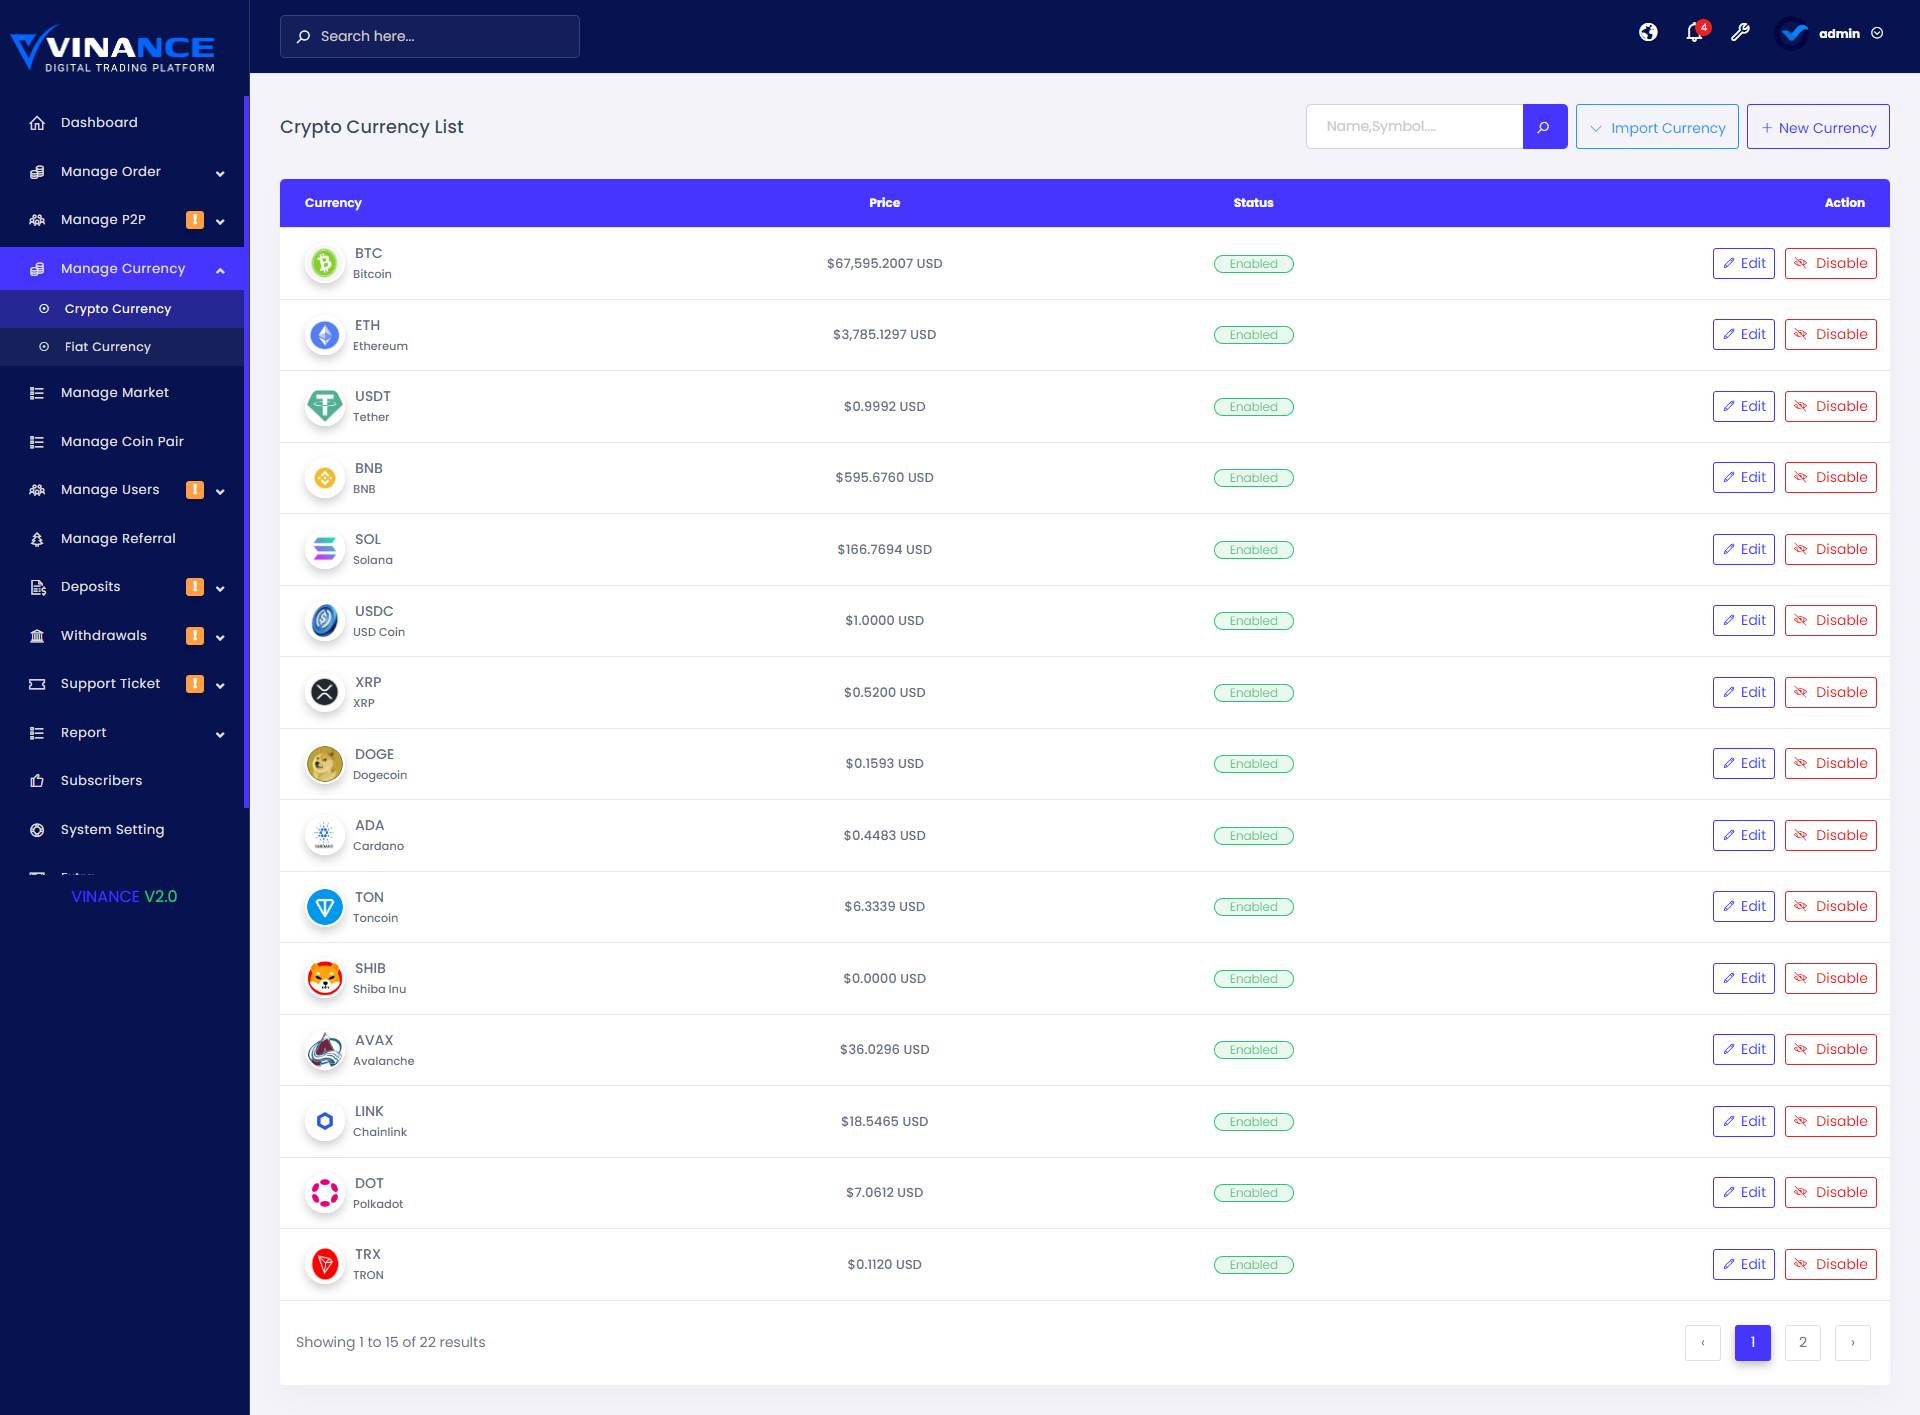
Task: Disable the BTC currency
Action: tap(1830, 263)
